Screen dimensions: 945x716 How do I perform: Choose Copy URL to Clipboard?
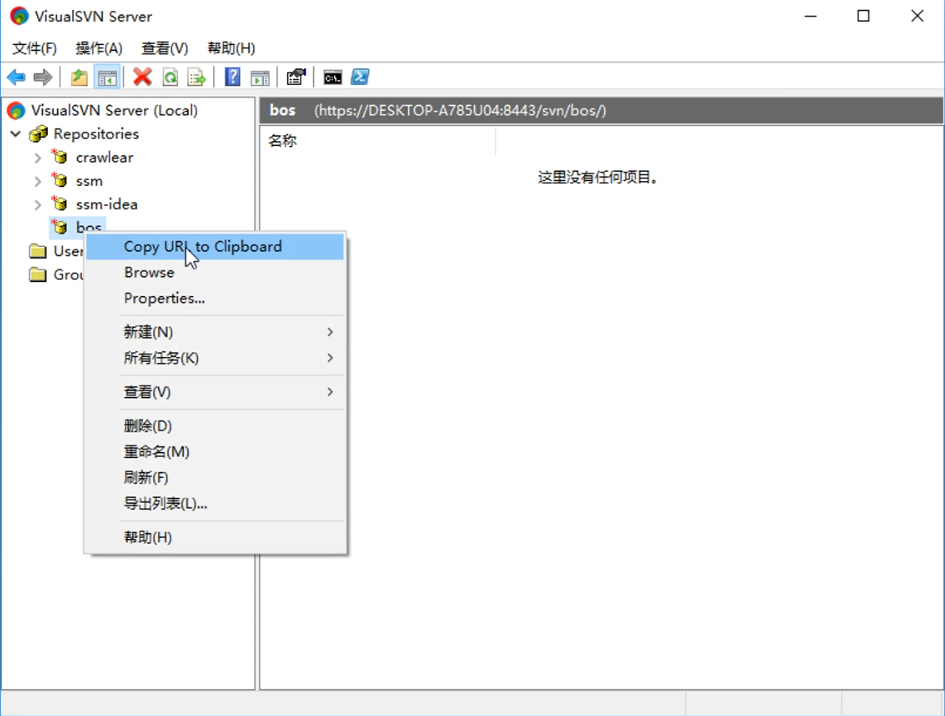click(215, 247)
